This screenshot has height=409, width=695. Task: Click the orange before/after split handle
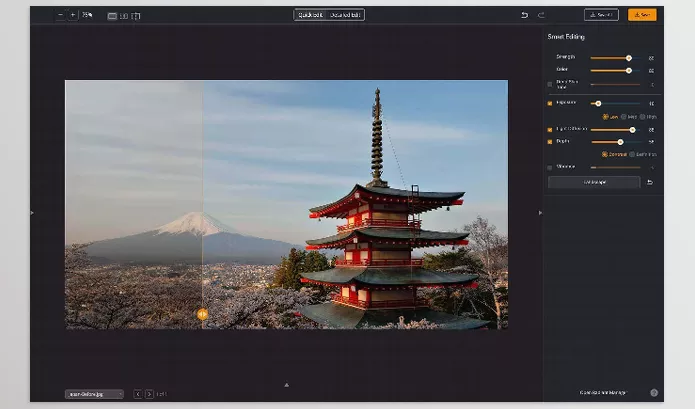(x=202, y=314)
